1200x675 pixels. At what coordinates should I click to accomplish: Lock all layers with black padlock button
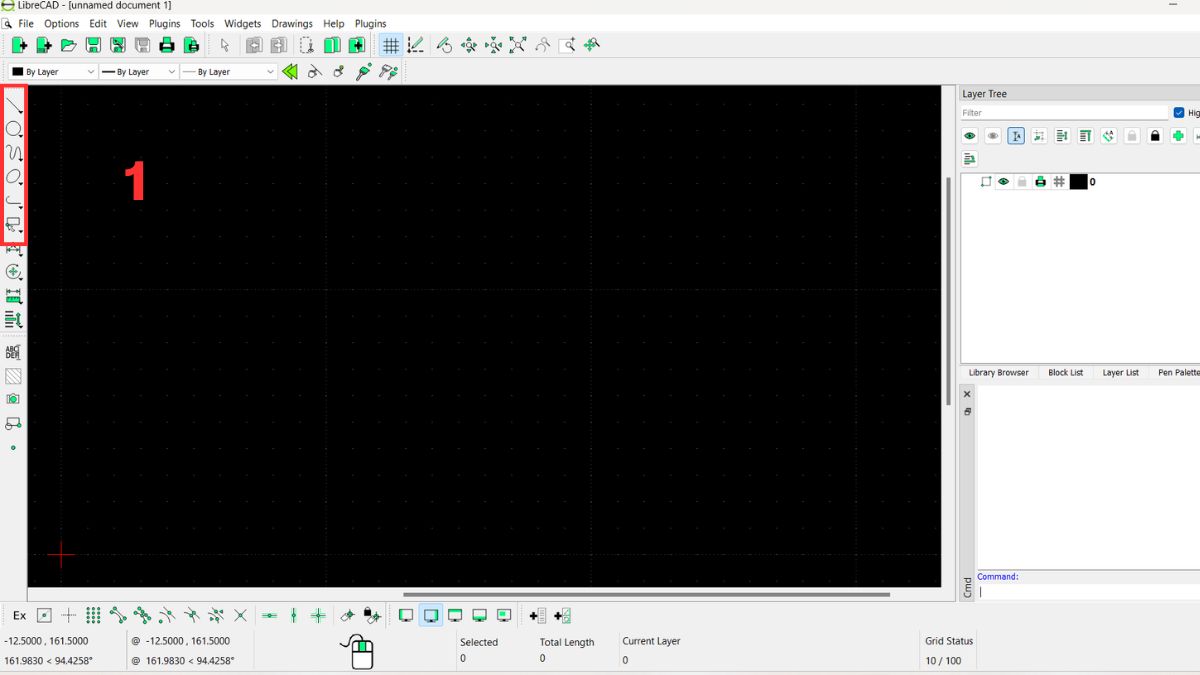[x=1155, y=136]
